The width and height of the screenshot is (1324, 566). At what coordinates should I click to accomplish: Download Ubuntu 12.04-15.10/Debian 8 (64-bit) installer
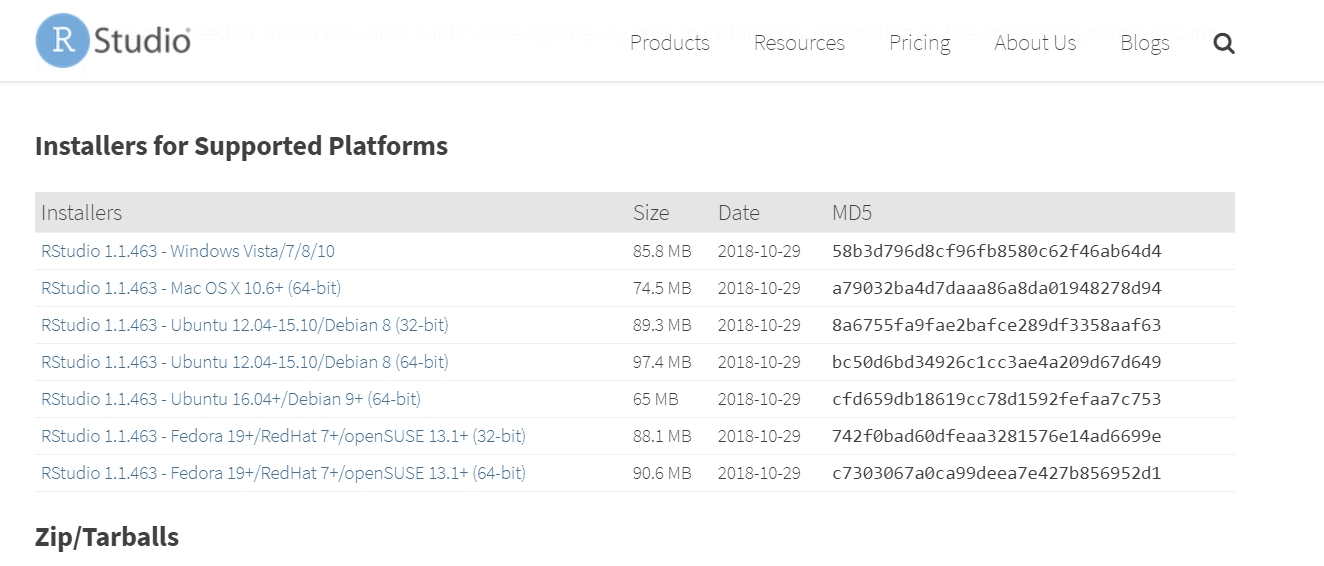245,362
